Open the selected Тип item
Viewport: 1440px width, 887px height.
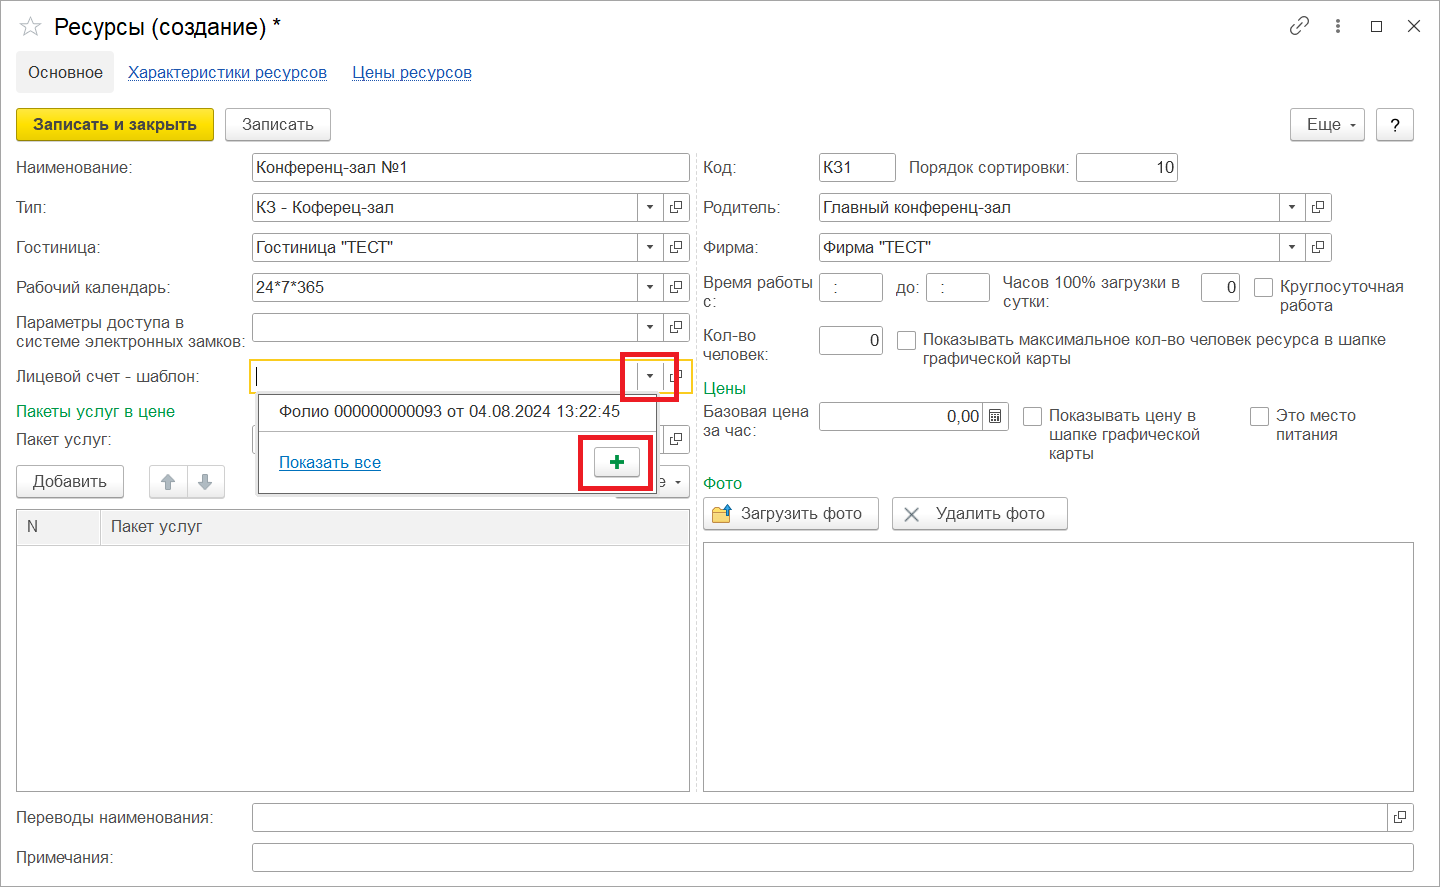point(676,207)
